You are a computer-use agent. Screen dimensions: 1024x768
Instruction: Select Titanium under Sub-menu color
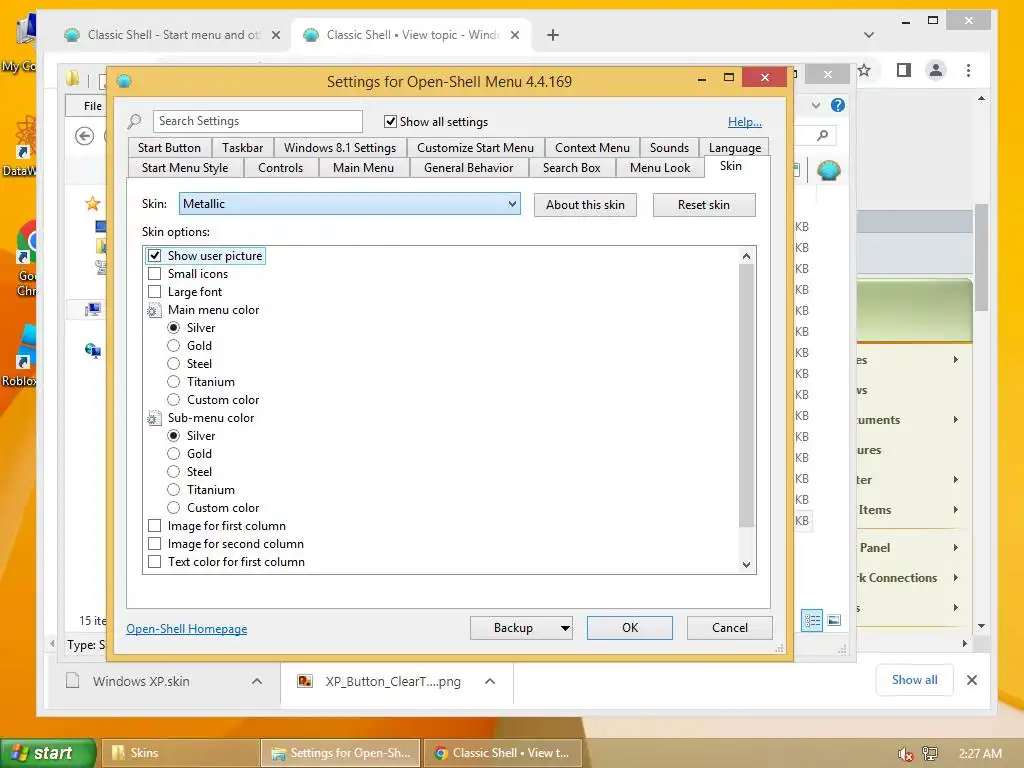(x=173, y=490)
